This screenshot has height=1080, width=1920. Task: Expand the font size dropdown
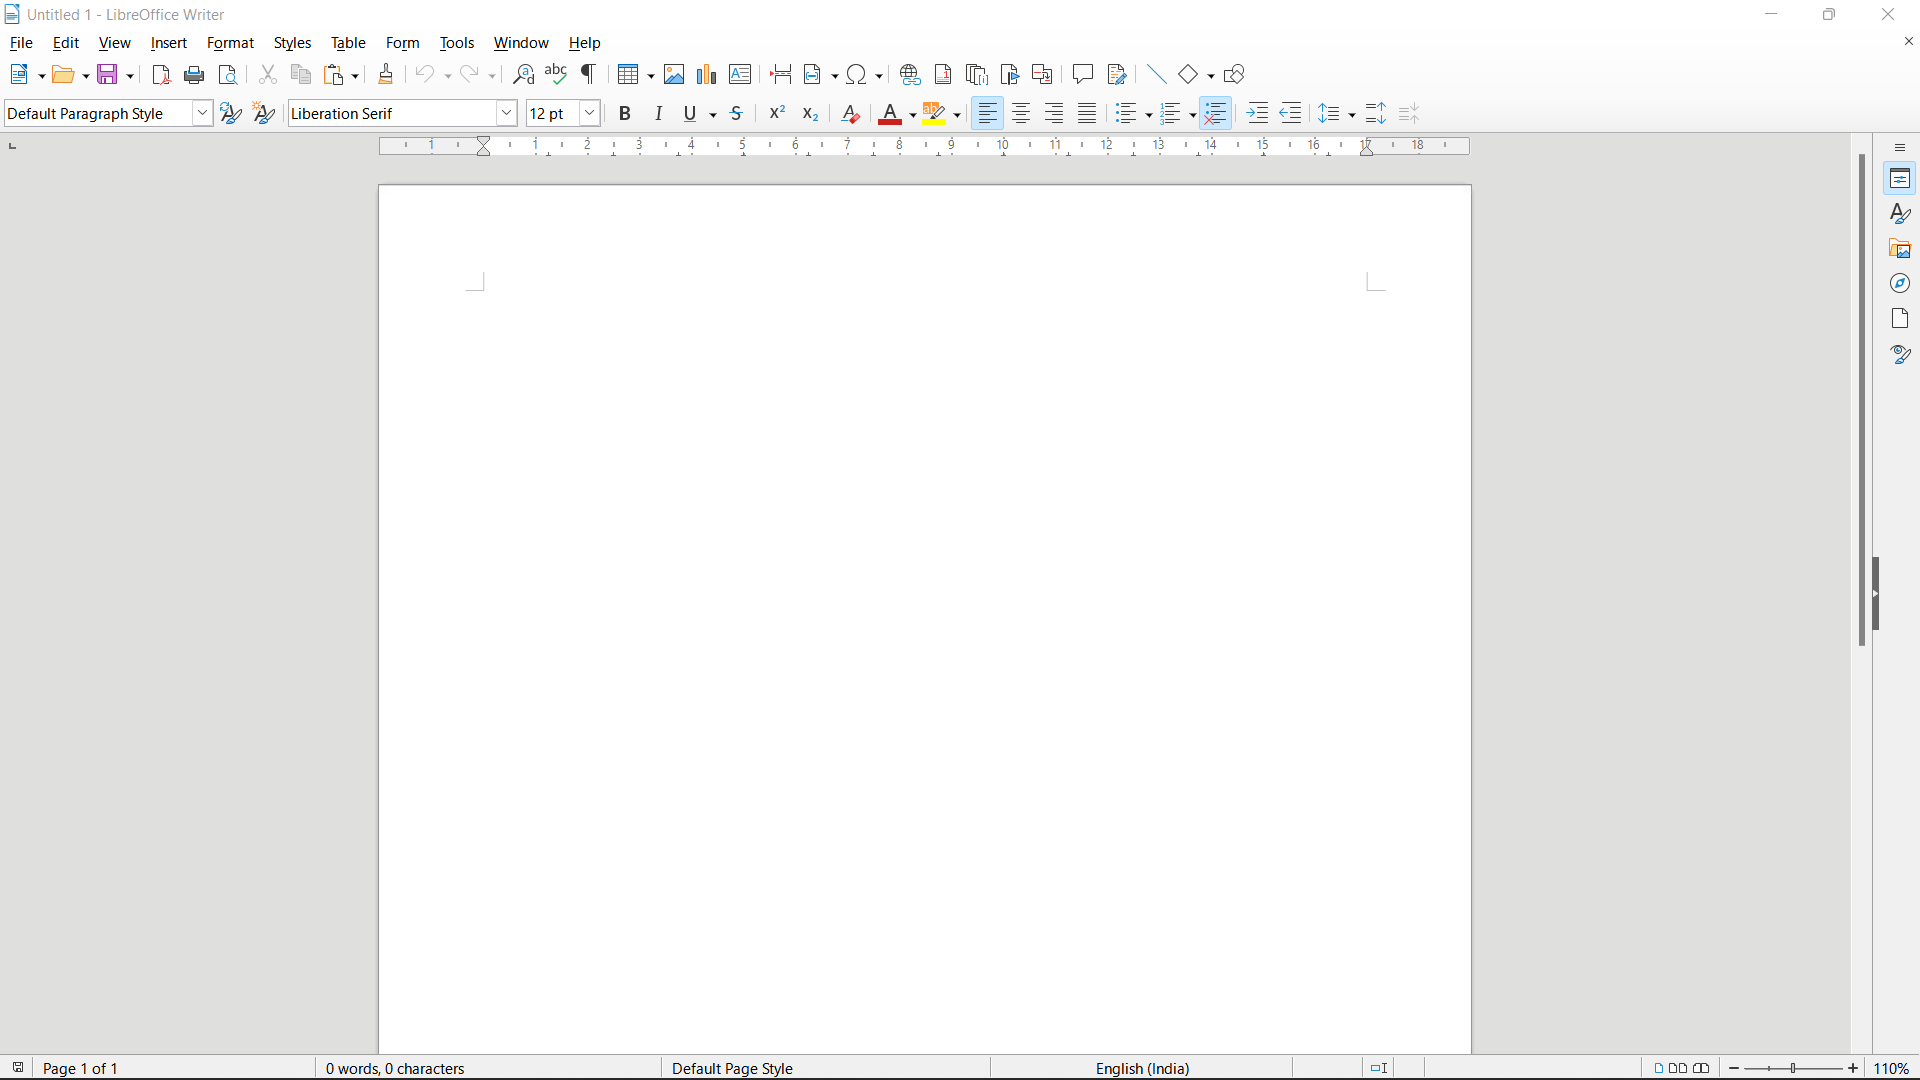coord(589,113)
